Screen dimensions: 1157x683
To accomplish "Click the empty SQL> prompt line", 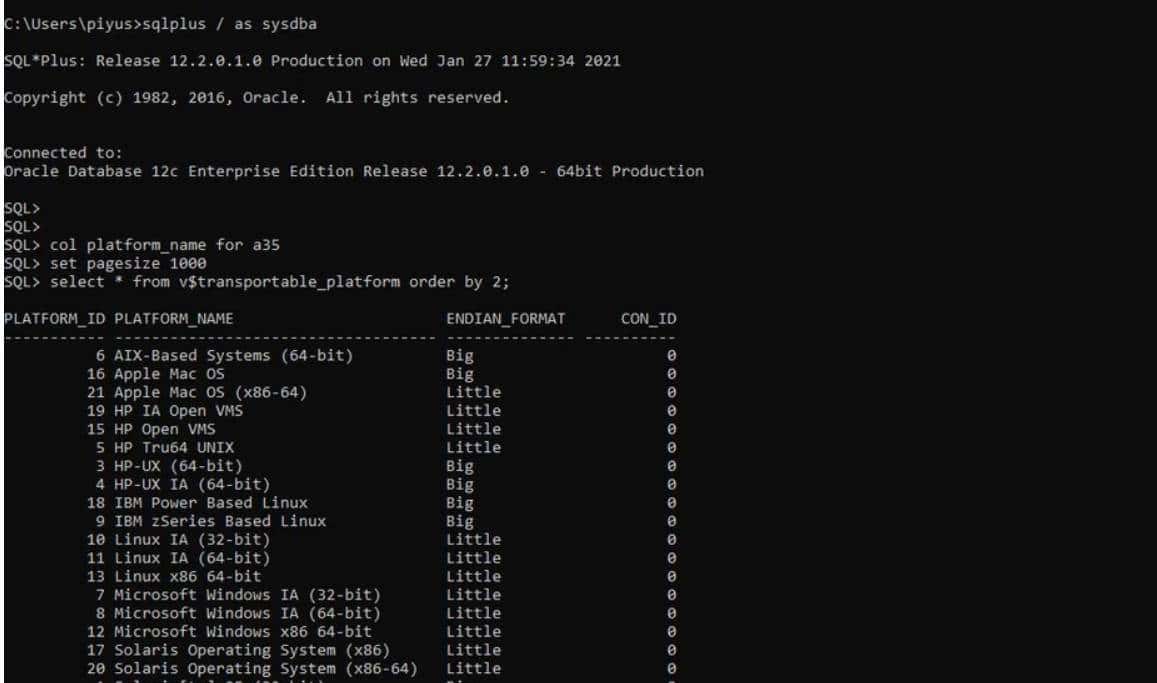I will pos(20,207).
